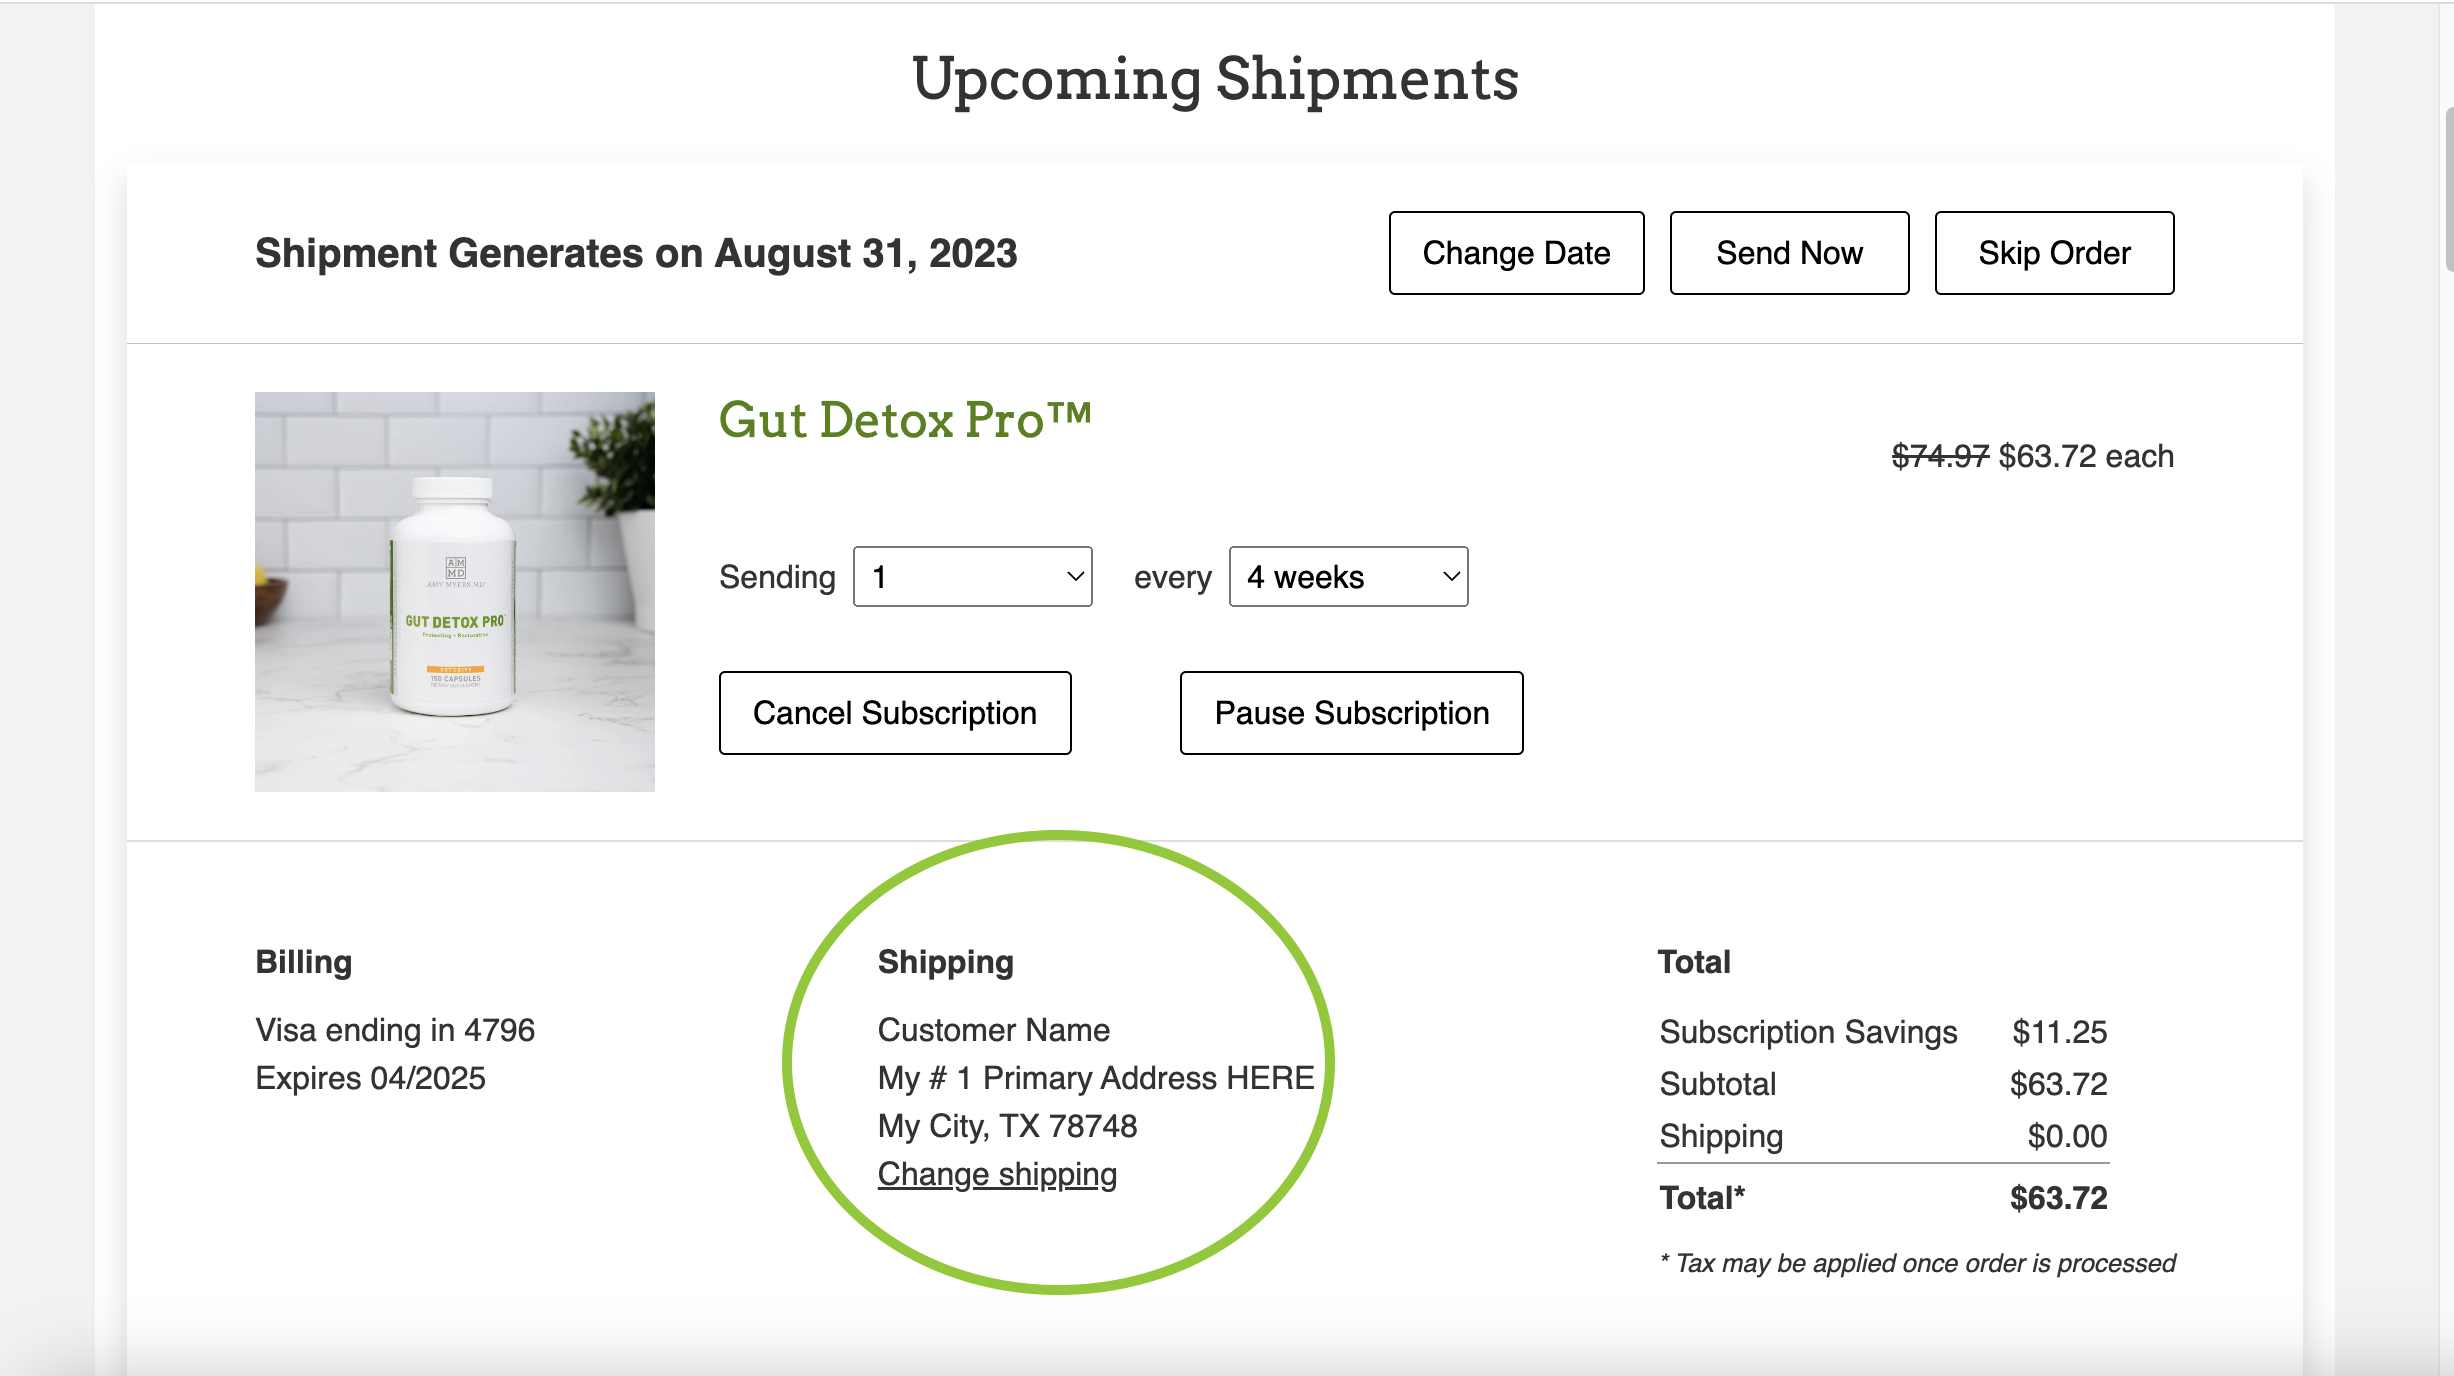The image size is (2454, 1376).
Task: Click Cancel Subscription
Action: pyautogui.click(x=895, y=713)
